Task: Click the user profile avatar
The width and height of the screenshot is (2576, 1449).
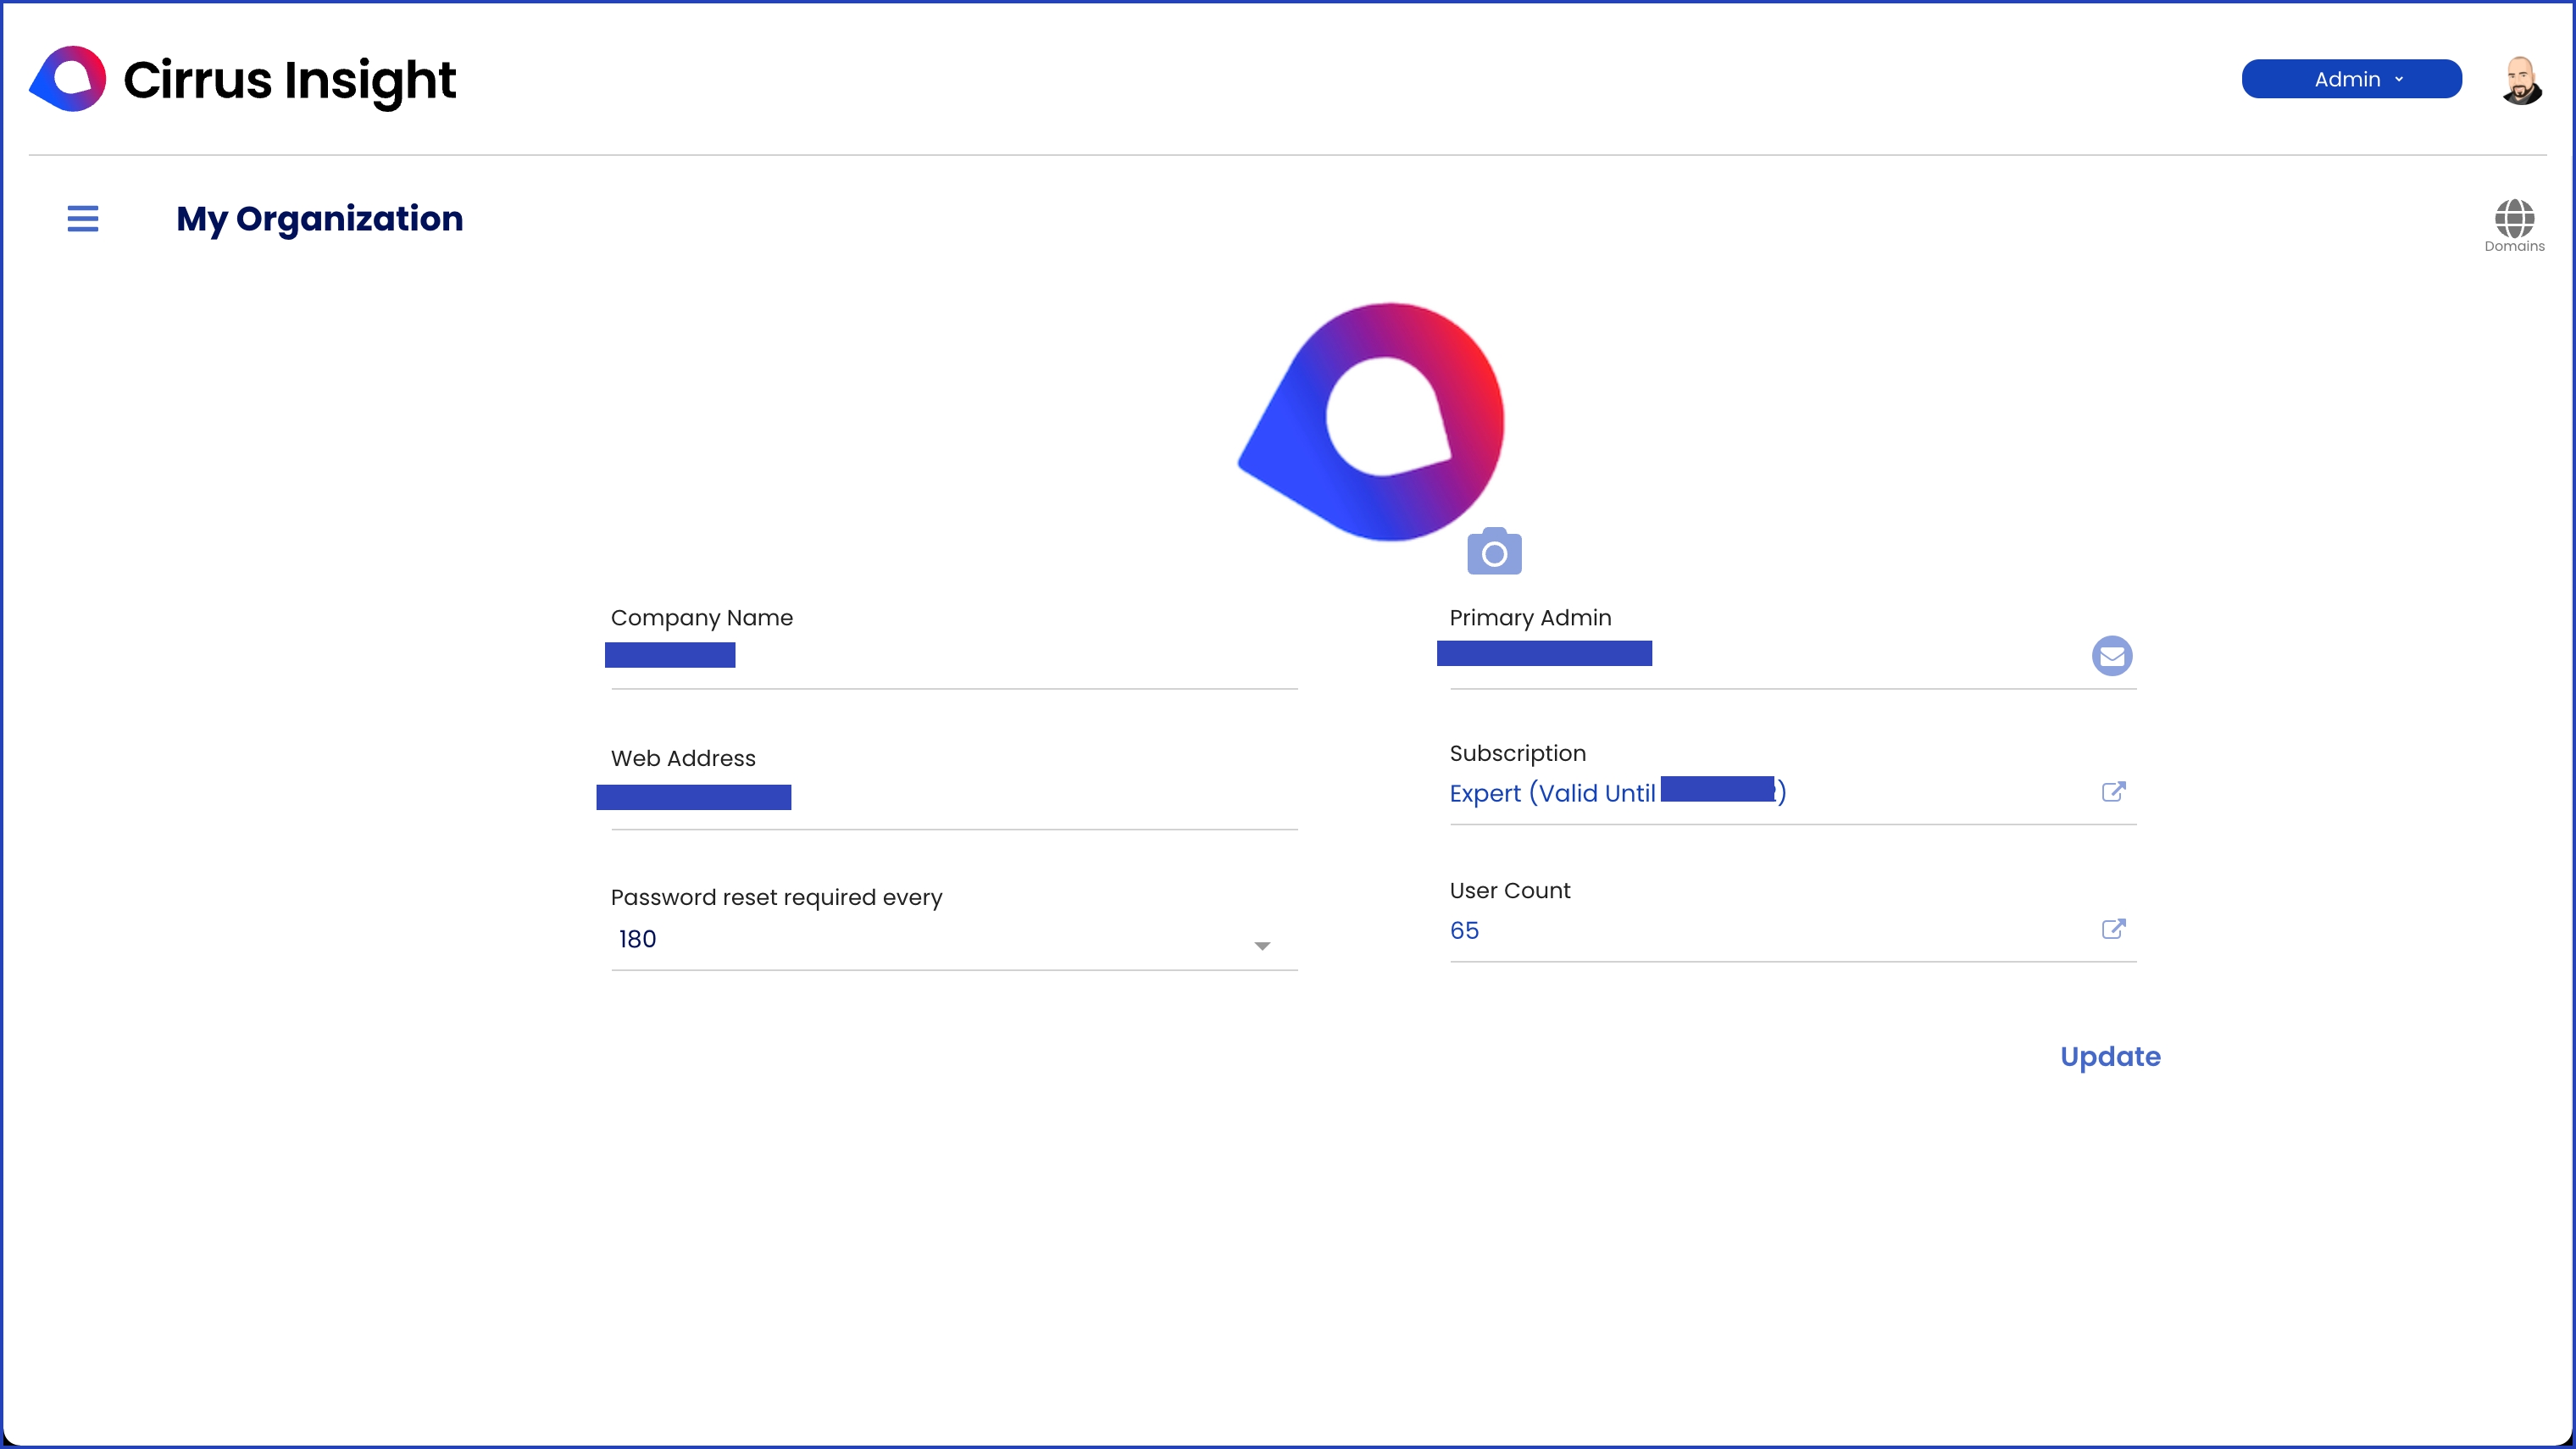Action: pos(2521,80)
